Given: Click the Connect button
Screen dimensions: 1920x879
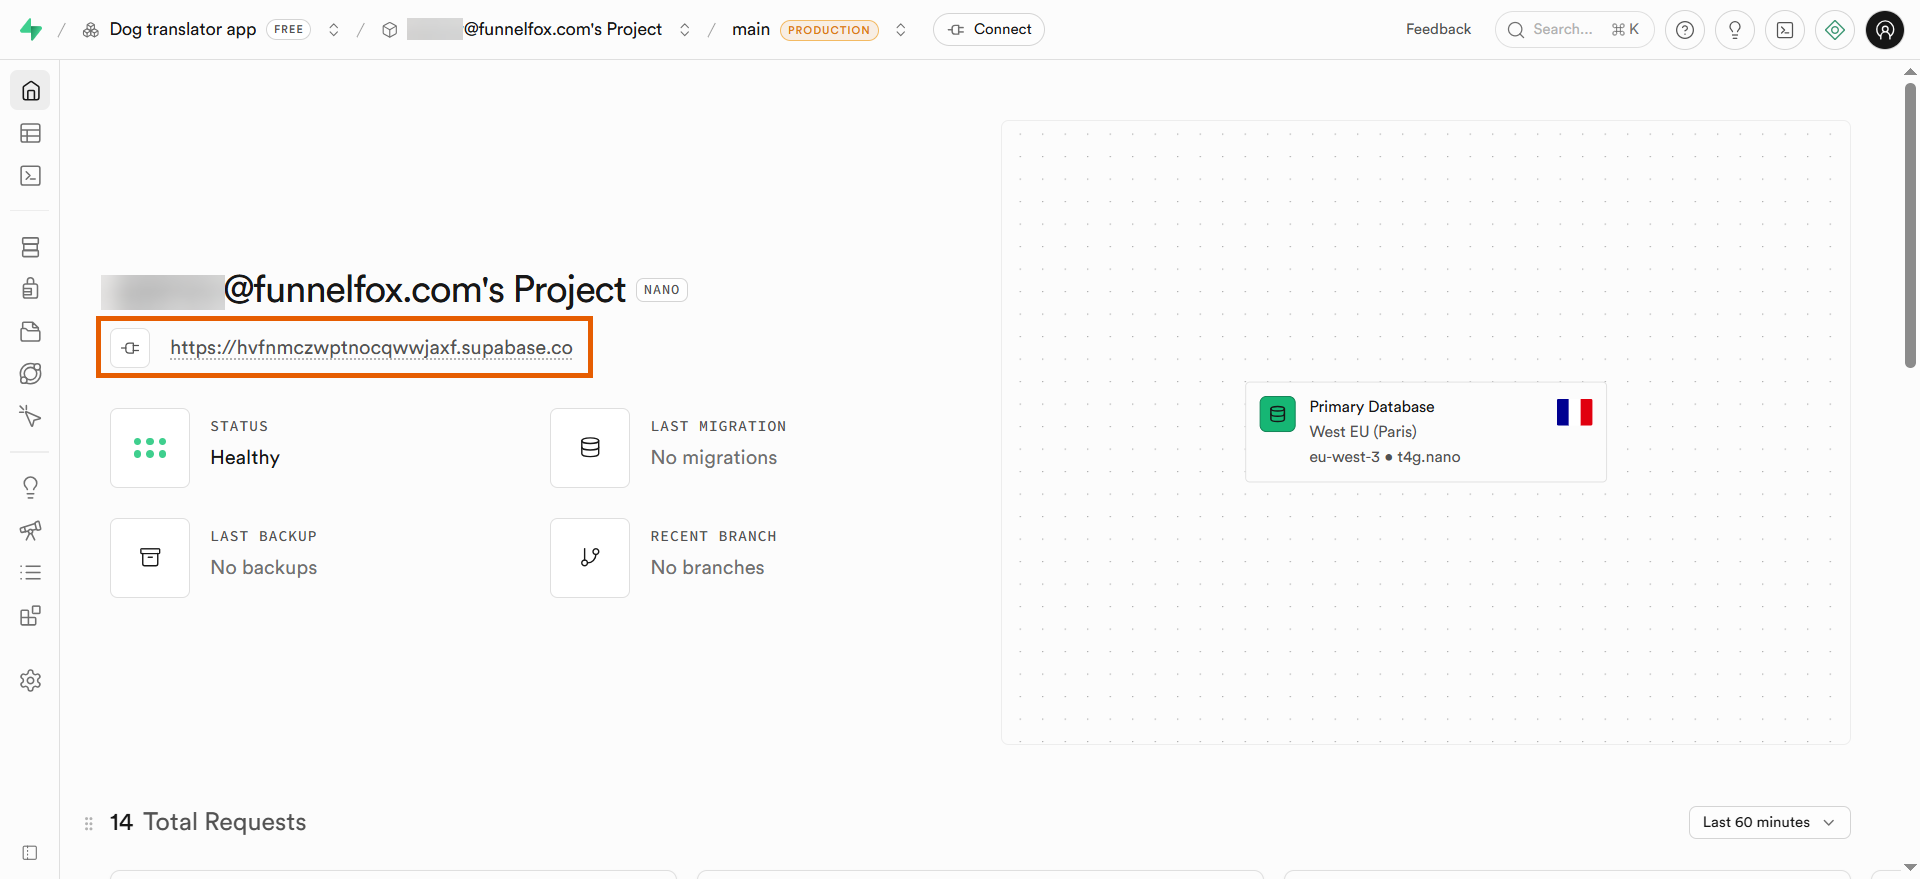Looking at the screenshot, I should (989, 30).
